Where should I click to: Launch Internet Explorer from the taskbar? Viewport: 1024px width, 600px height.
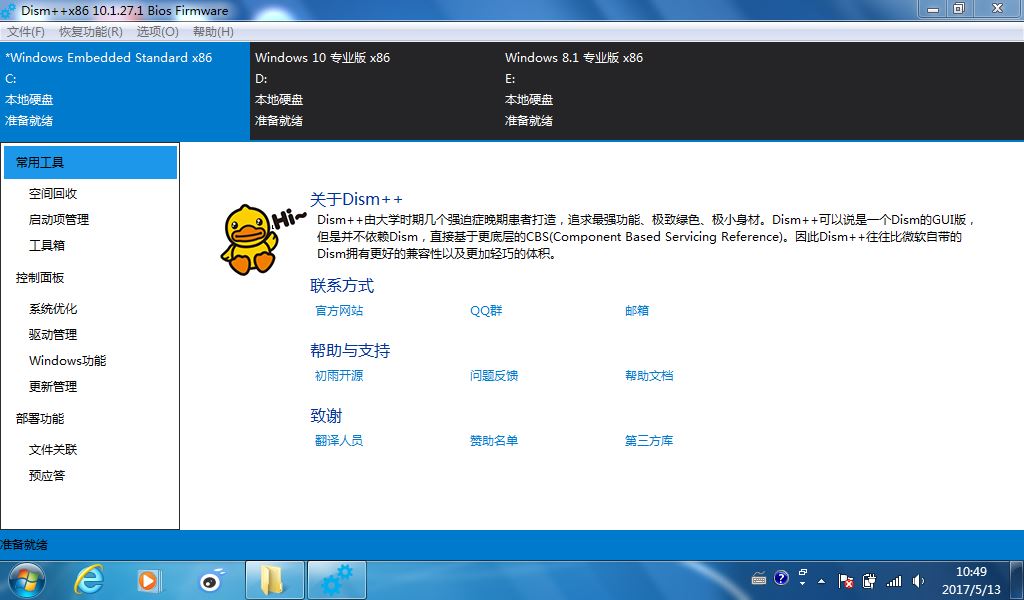pyautogui.click(x=89, y=580)
